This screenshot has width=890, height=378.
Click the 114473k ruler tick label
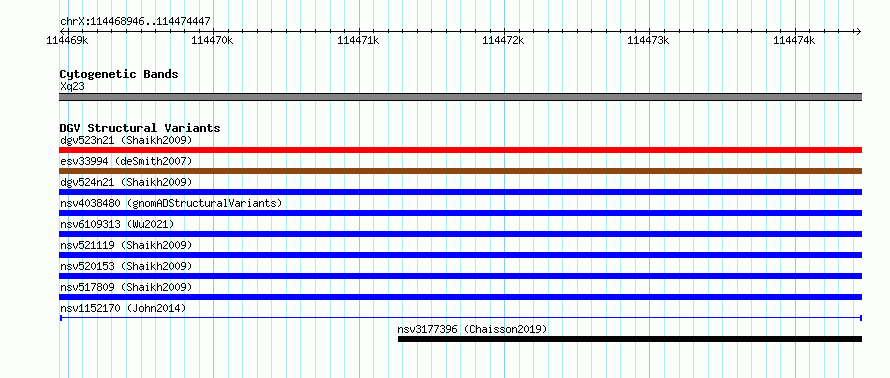pyautogui.click(x=648, y=40)
